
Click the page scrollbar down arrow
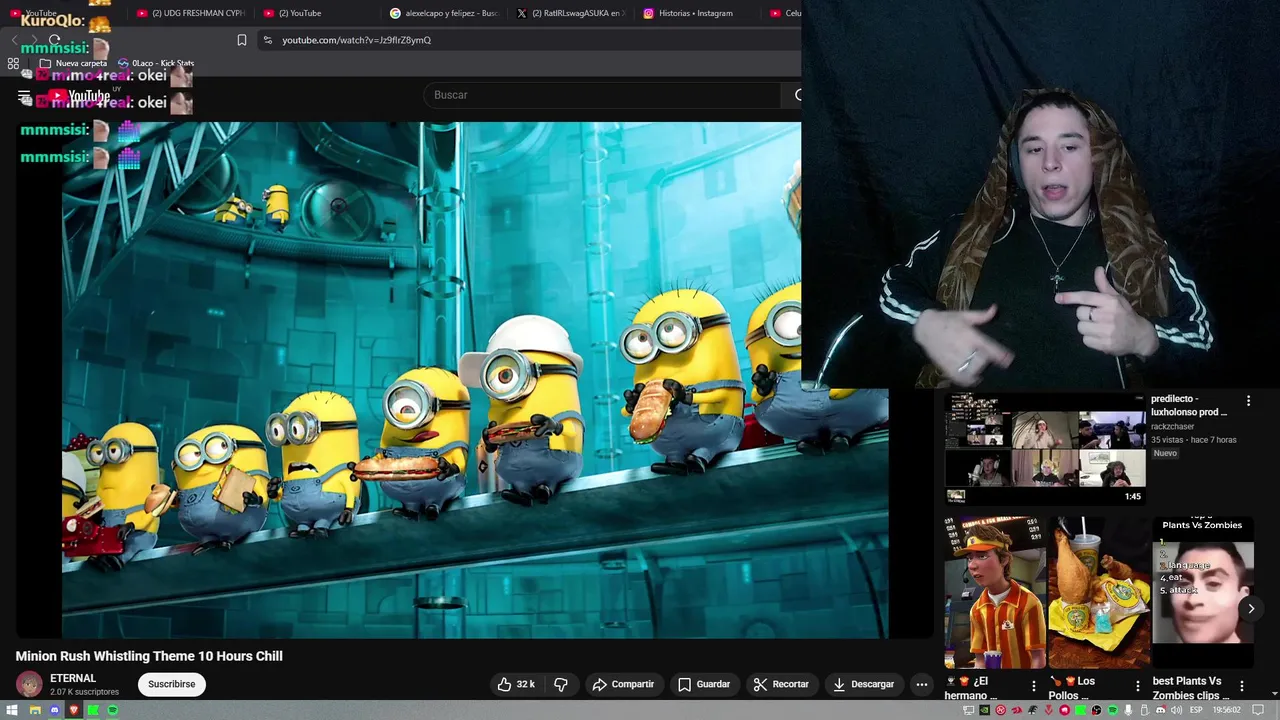click(1274, 694)
